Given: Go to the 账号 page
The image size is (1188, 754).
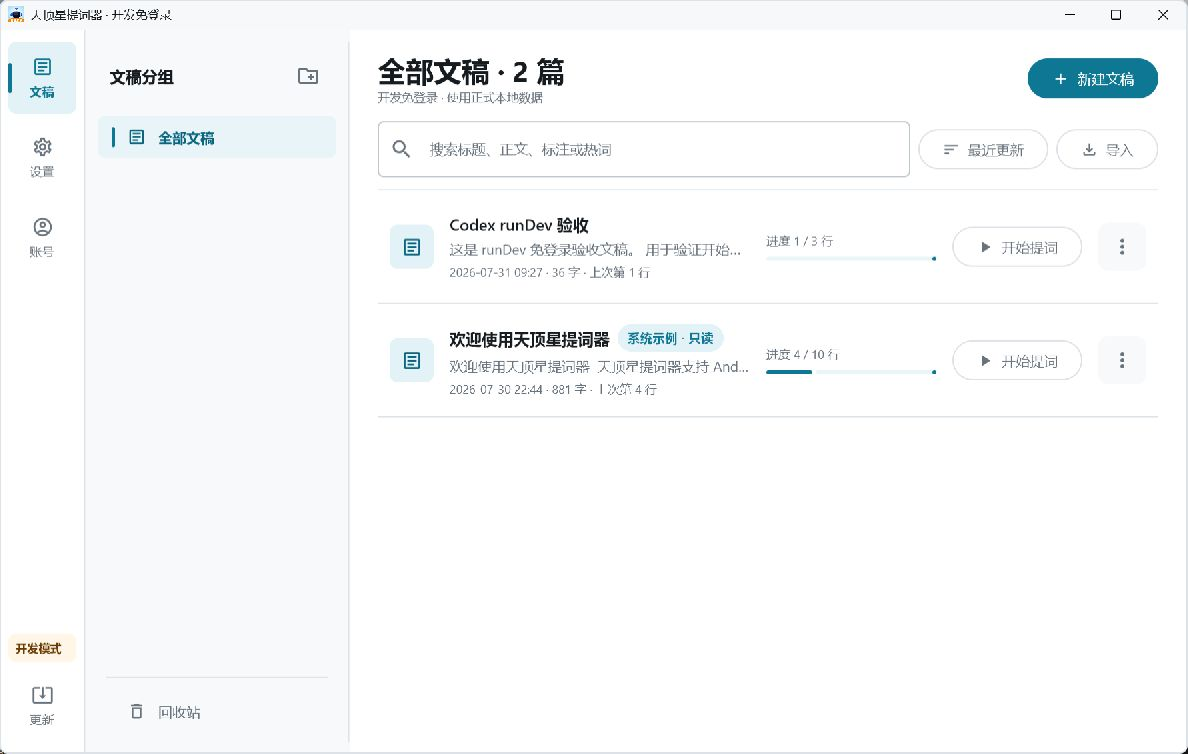Looking at the screenshot, I should [42, 238].
